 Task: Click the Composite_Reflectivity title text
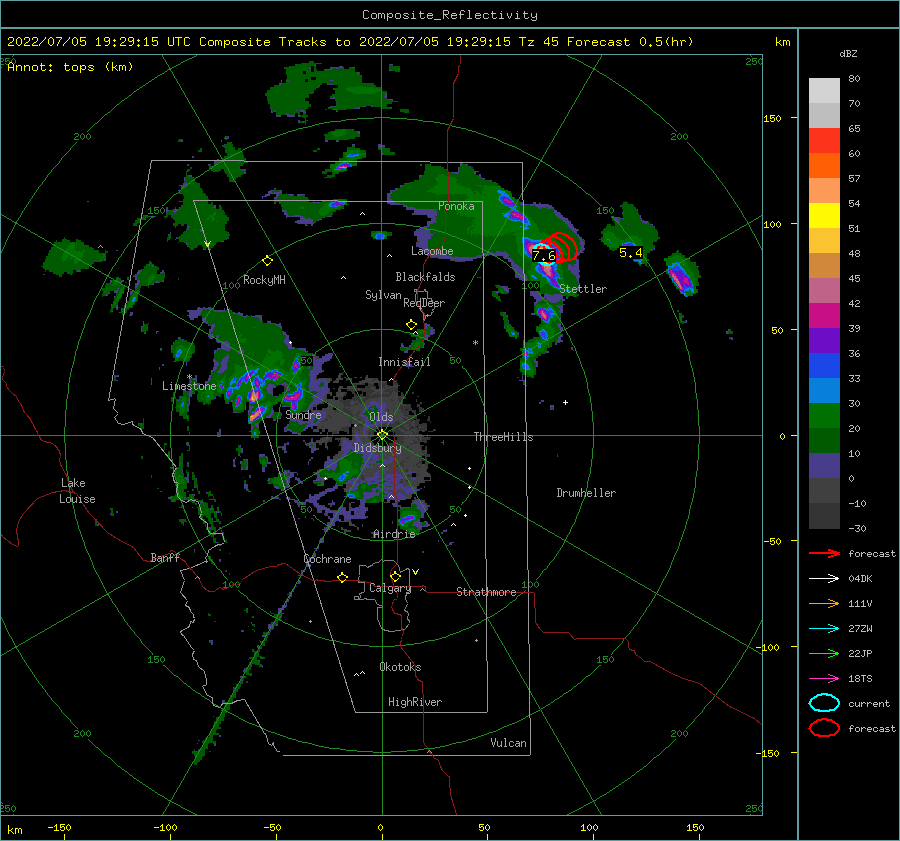coord(450,15)
